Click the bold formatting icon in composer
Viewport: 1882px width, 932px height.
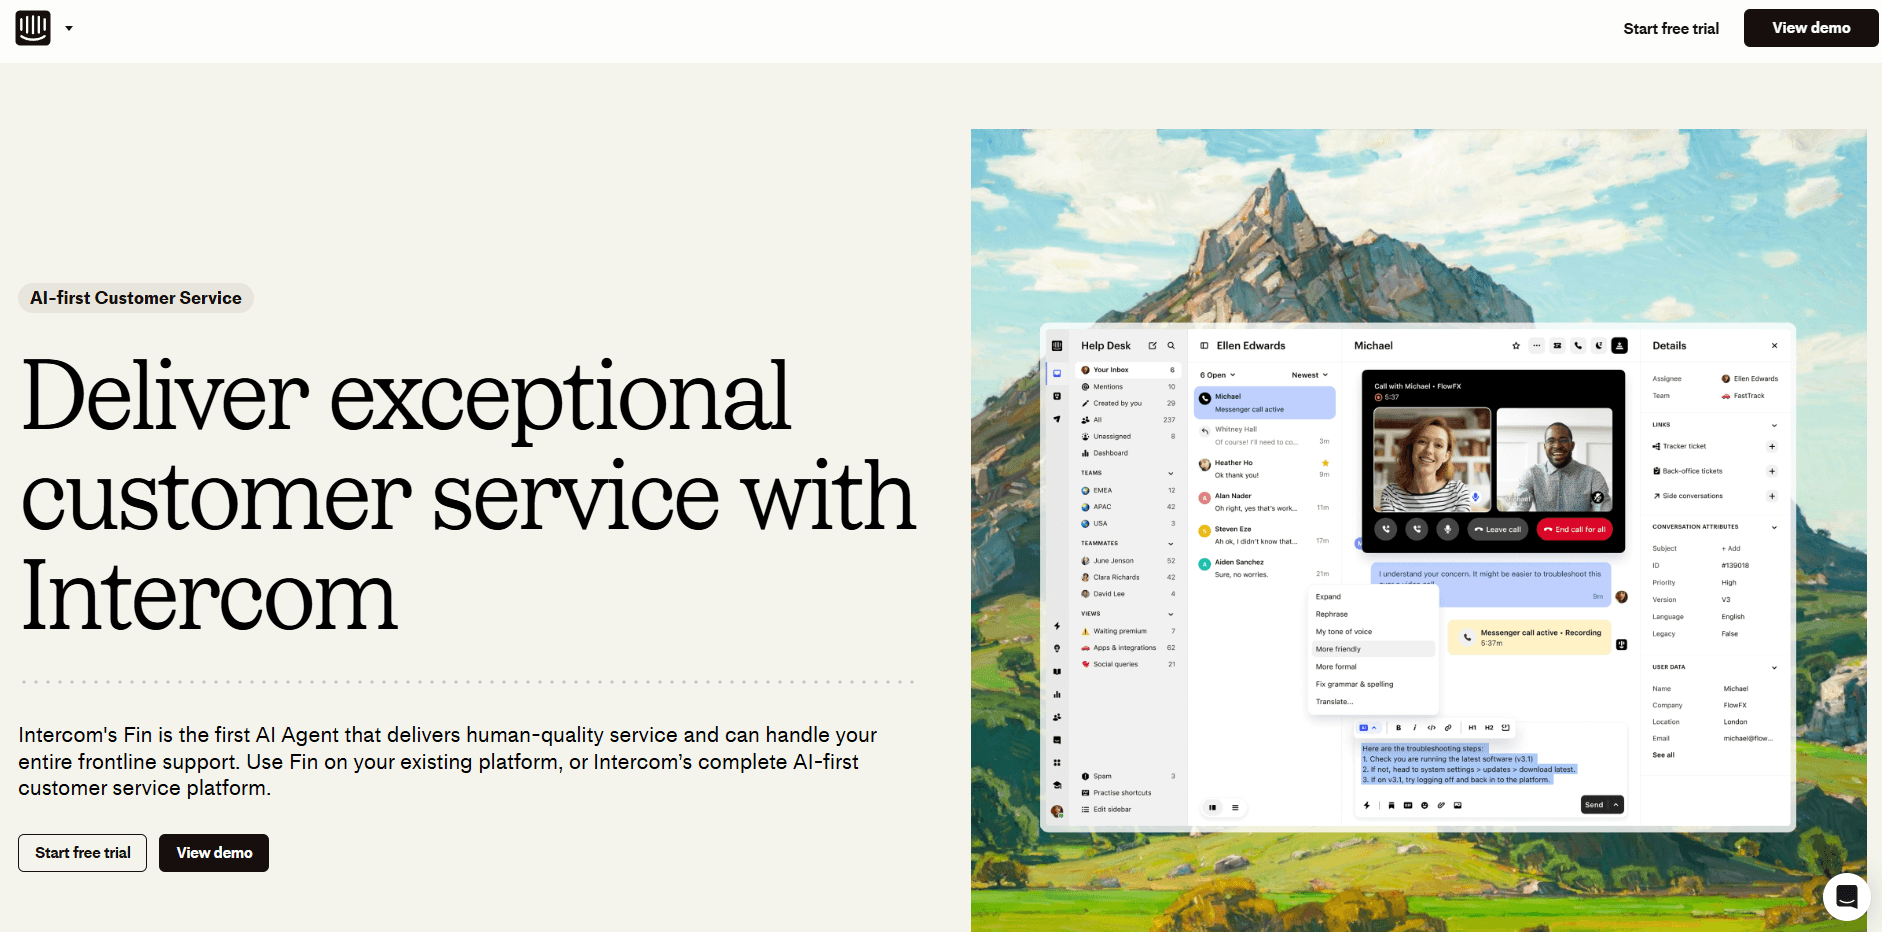1398,728
